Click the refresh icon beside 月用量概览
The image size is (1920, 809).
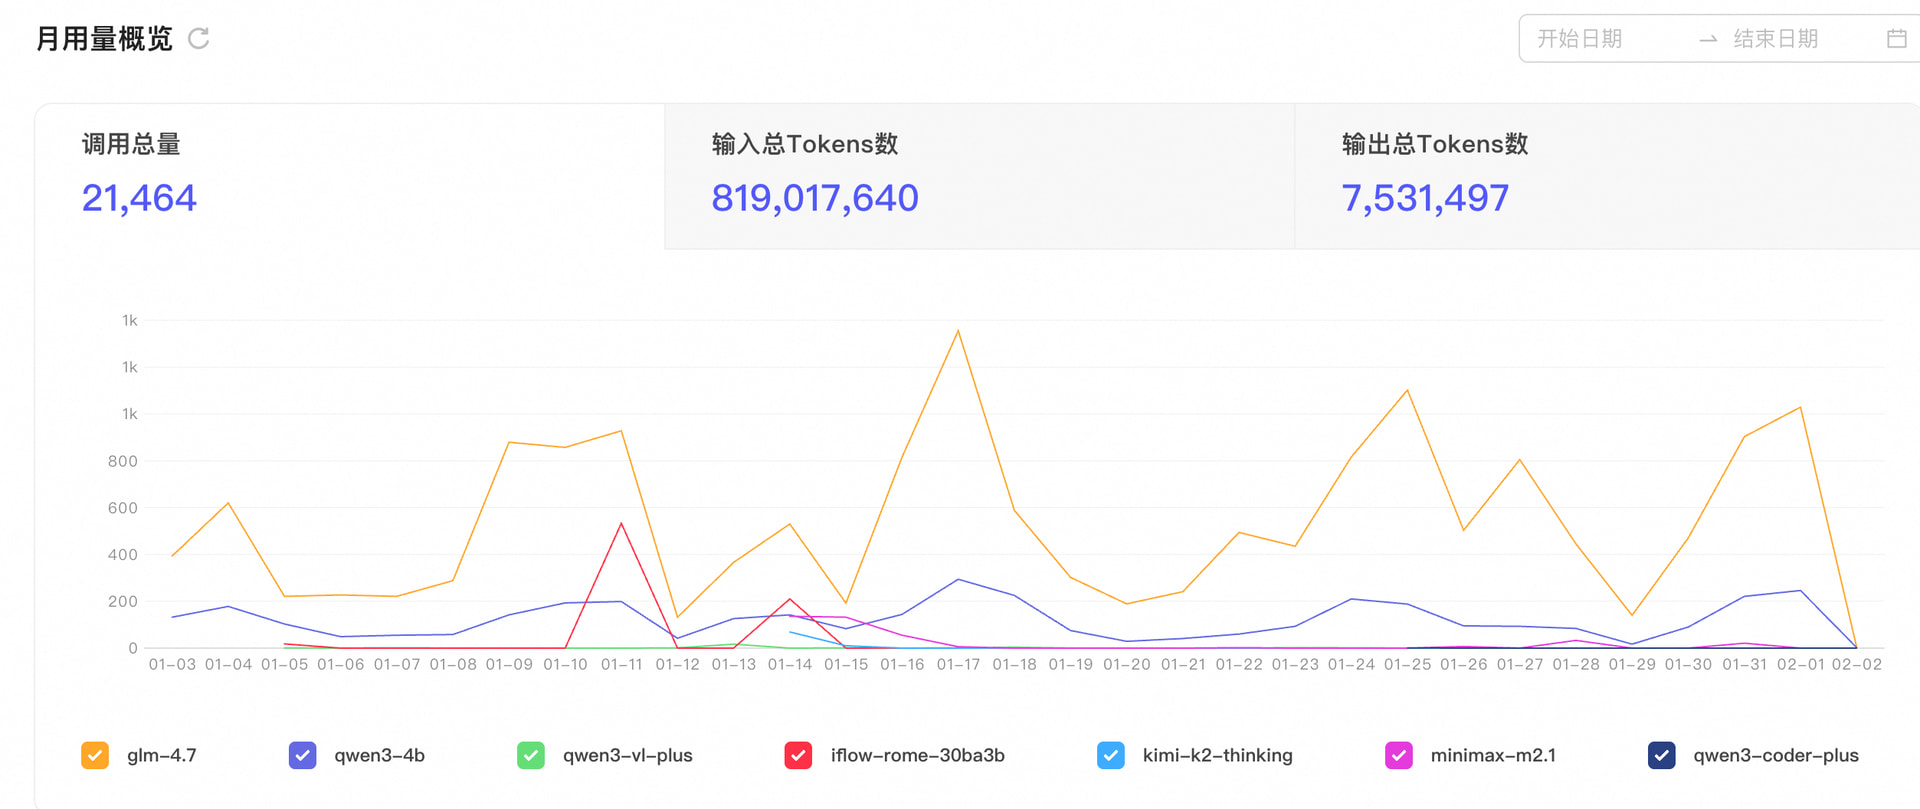point(199,39)
